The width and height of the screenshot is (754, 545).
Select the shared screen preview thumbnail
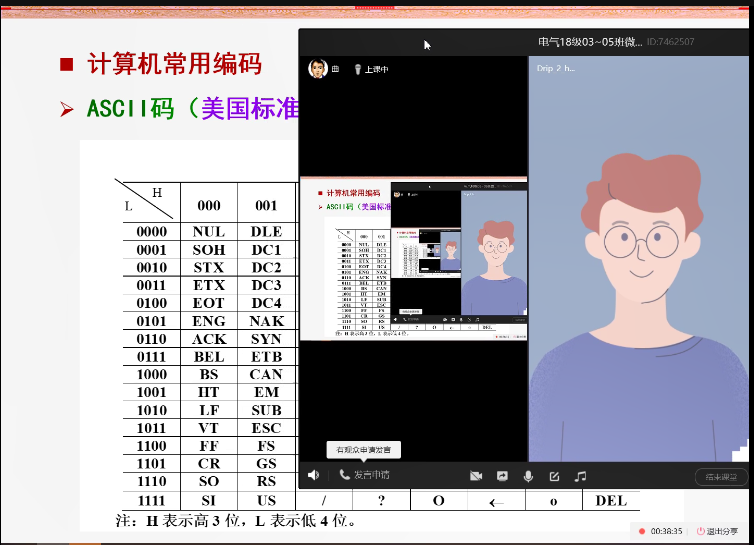coord(413,258)
